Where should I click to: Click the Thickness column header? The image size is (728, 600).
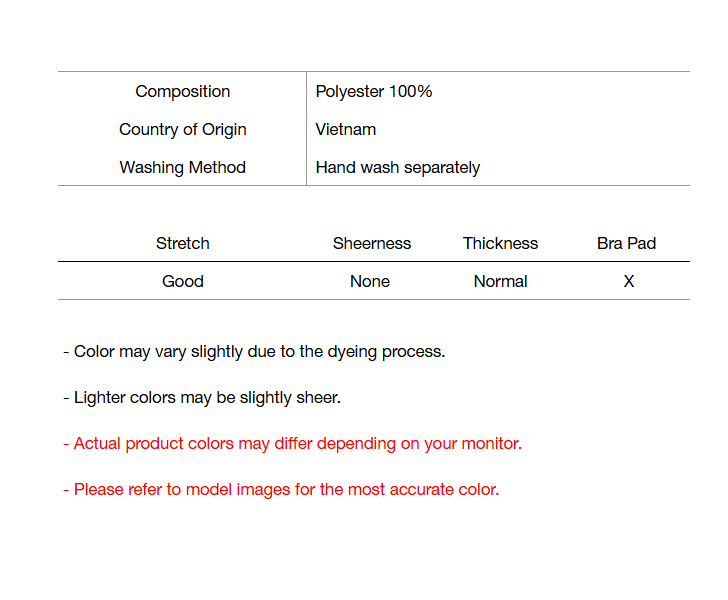[500, 243]
